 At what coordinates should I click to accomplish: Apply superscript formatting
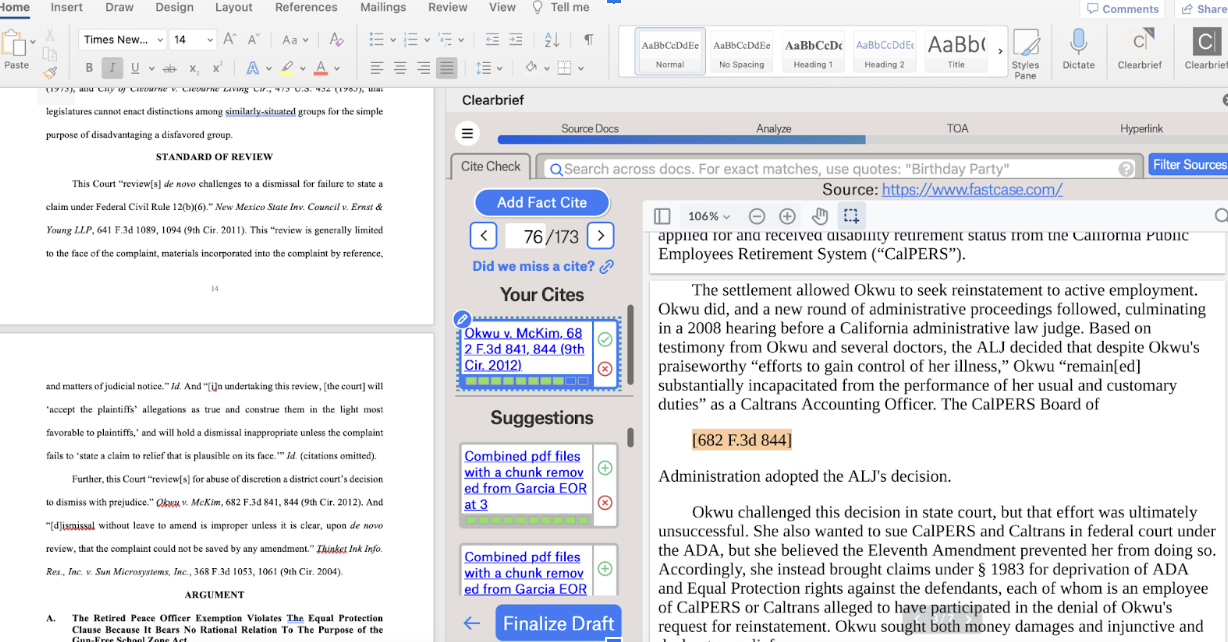(x=218, y=68)
